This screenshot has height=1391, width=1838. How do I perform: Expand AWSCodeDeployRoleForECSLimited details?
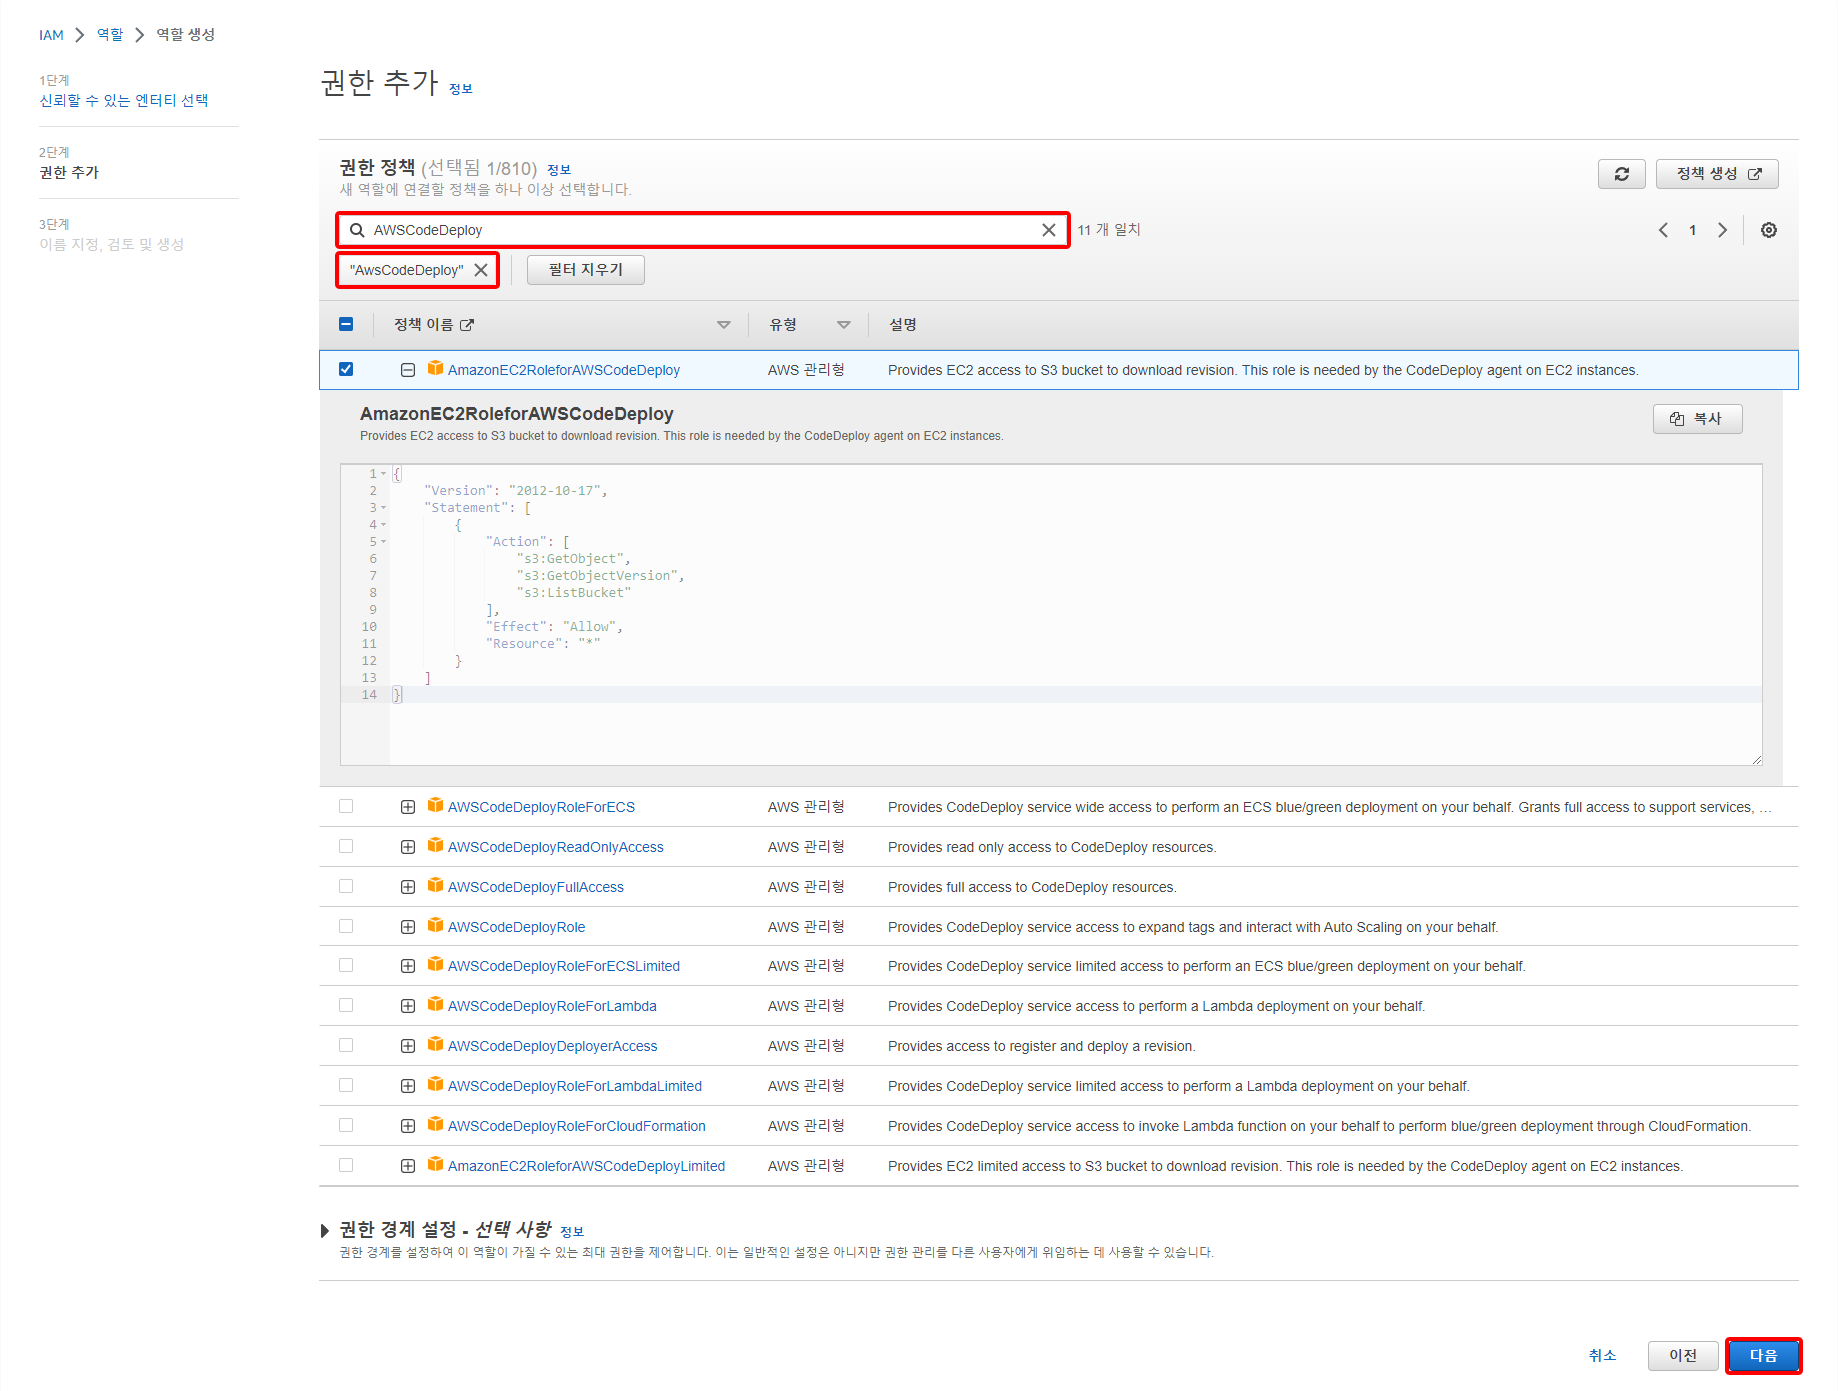(408, 966)
